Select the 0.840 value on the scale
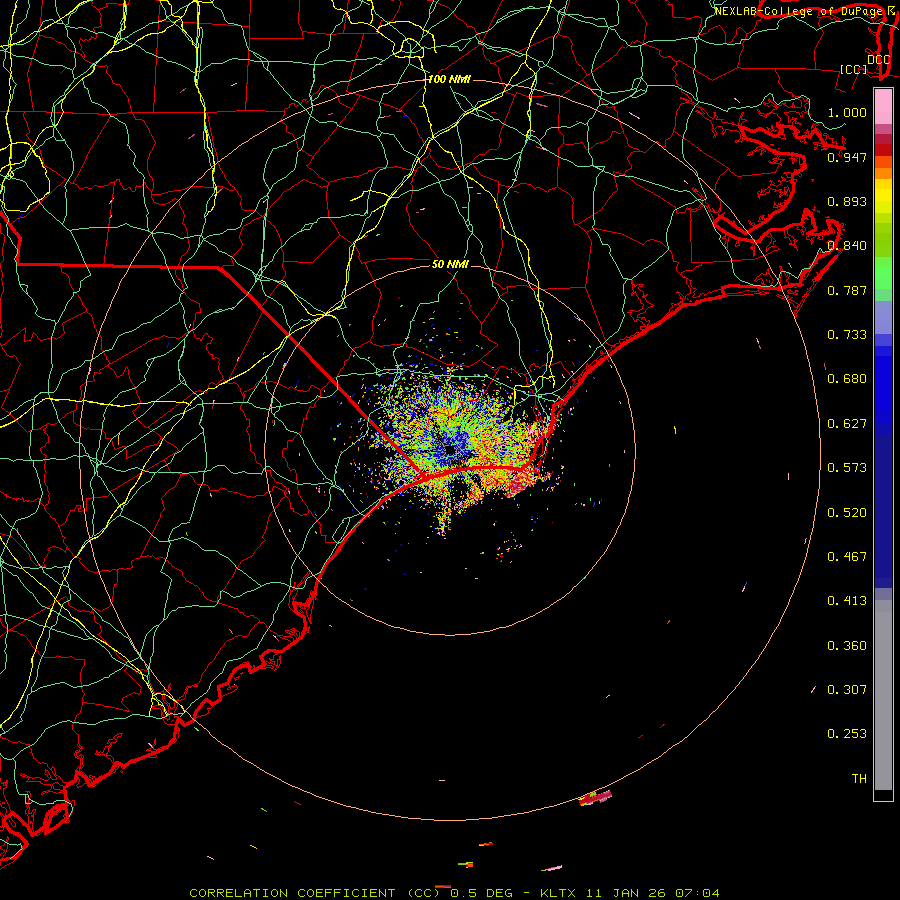Screen dimensions: 900x900 click(x=847, y=246)
